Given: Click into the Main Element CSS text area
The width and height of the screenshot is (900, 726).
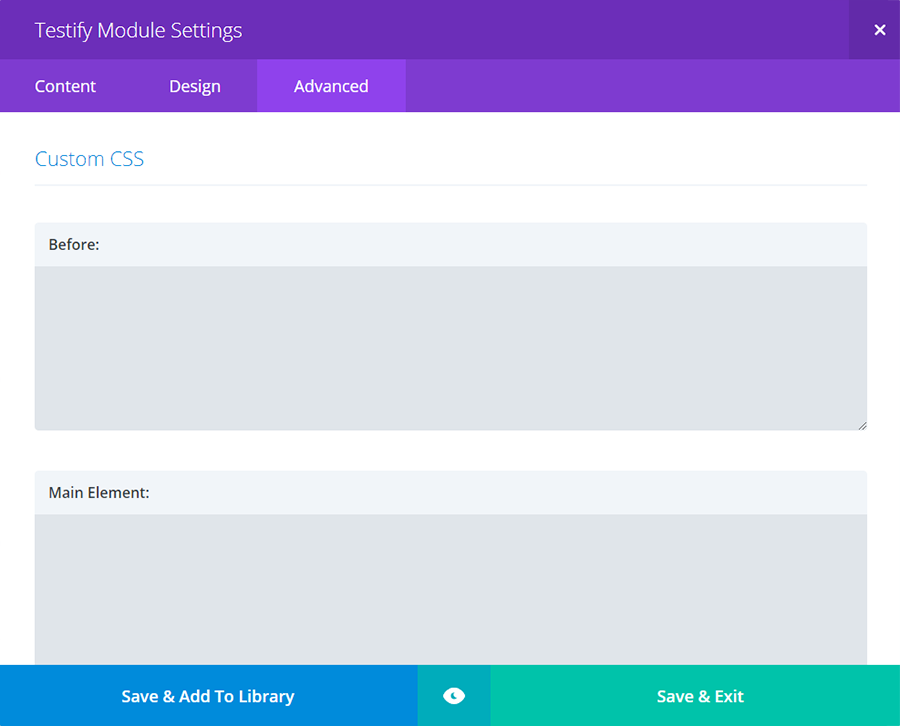Looking at the screenshot, I should coord(451,589).
